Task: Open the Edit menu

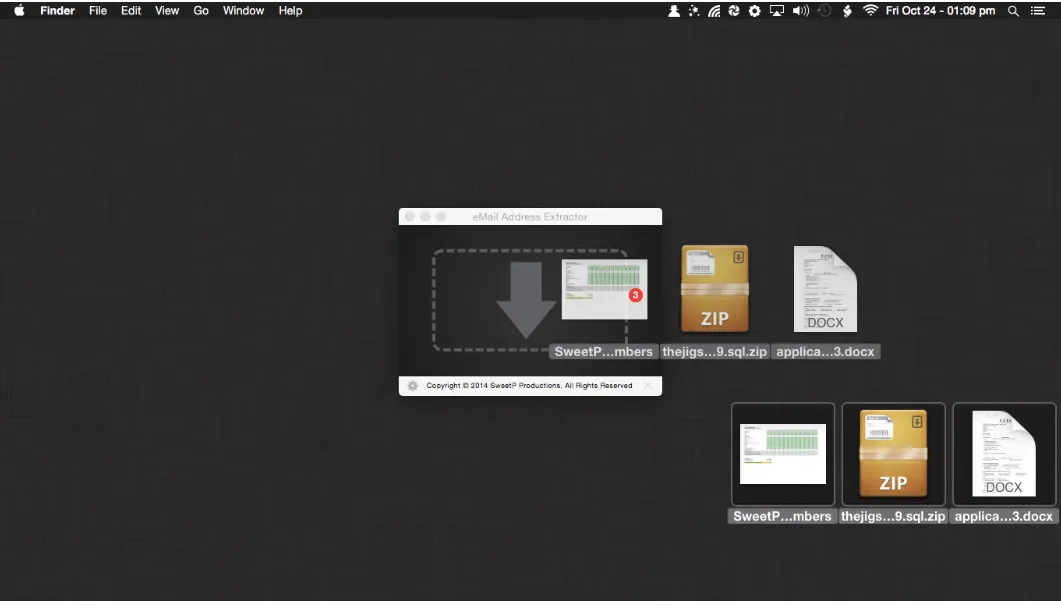Action: click(131, 11)
